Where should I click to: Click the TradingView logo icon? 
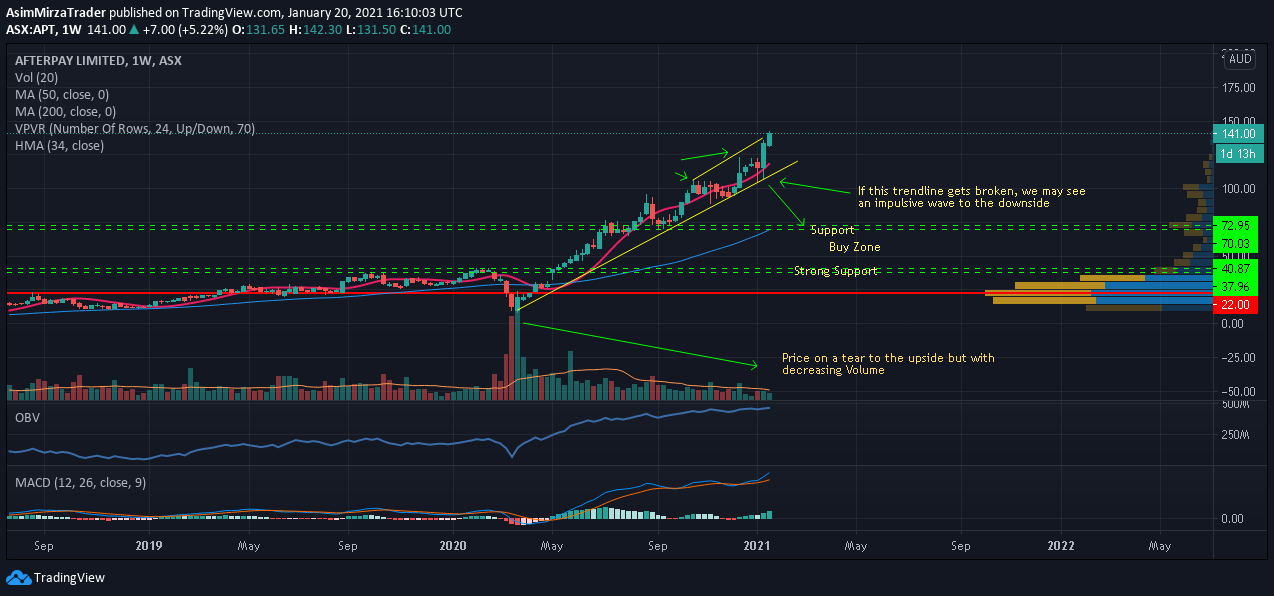click(18, 577)
